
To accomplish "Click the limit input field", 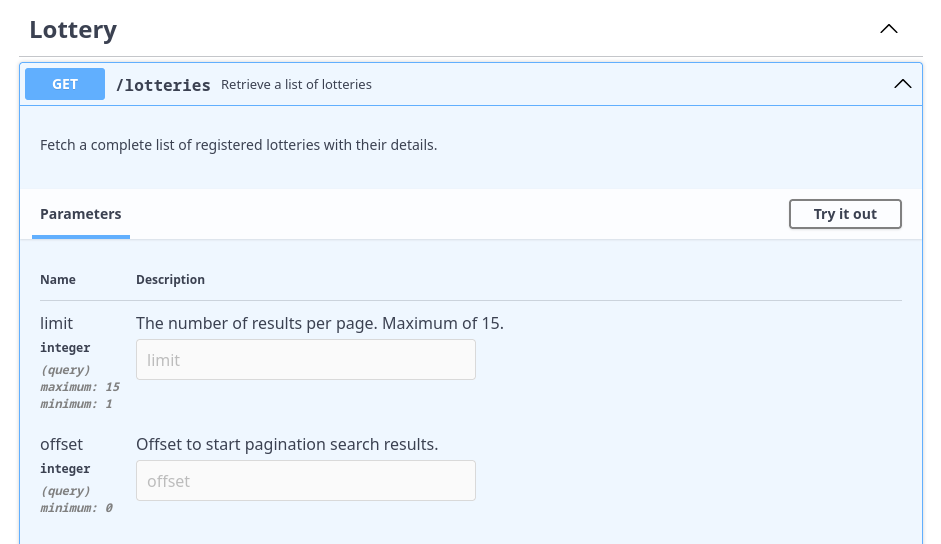I will tap(305, 360).
